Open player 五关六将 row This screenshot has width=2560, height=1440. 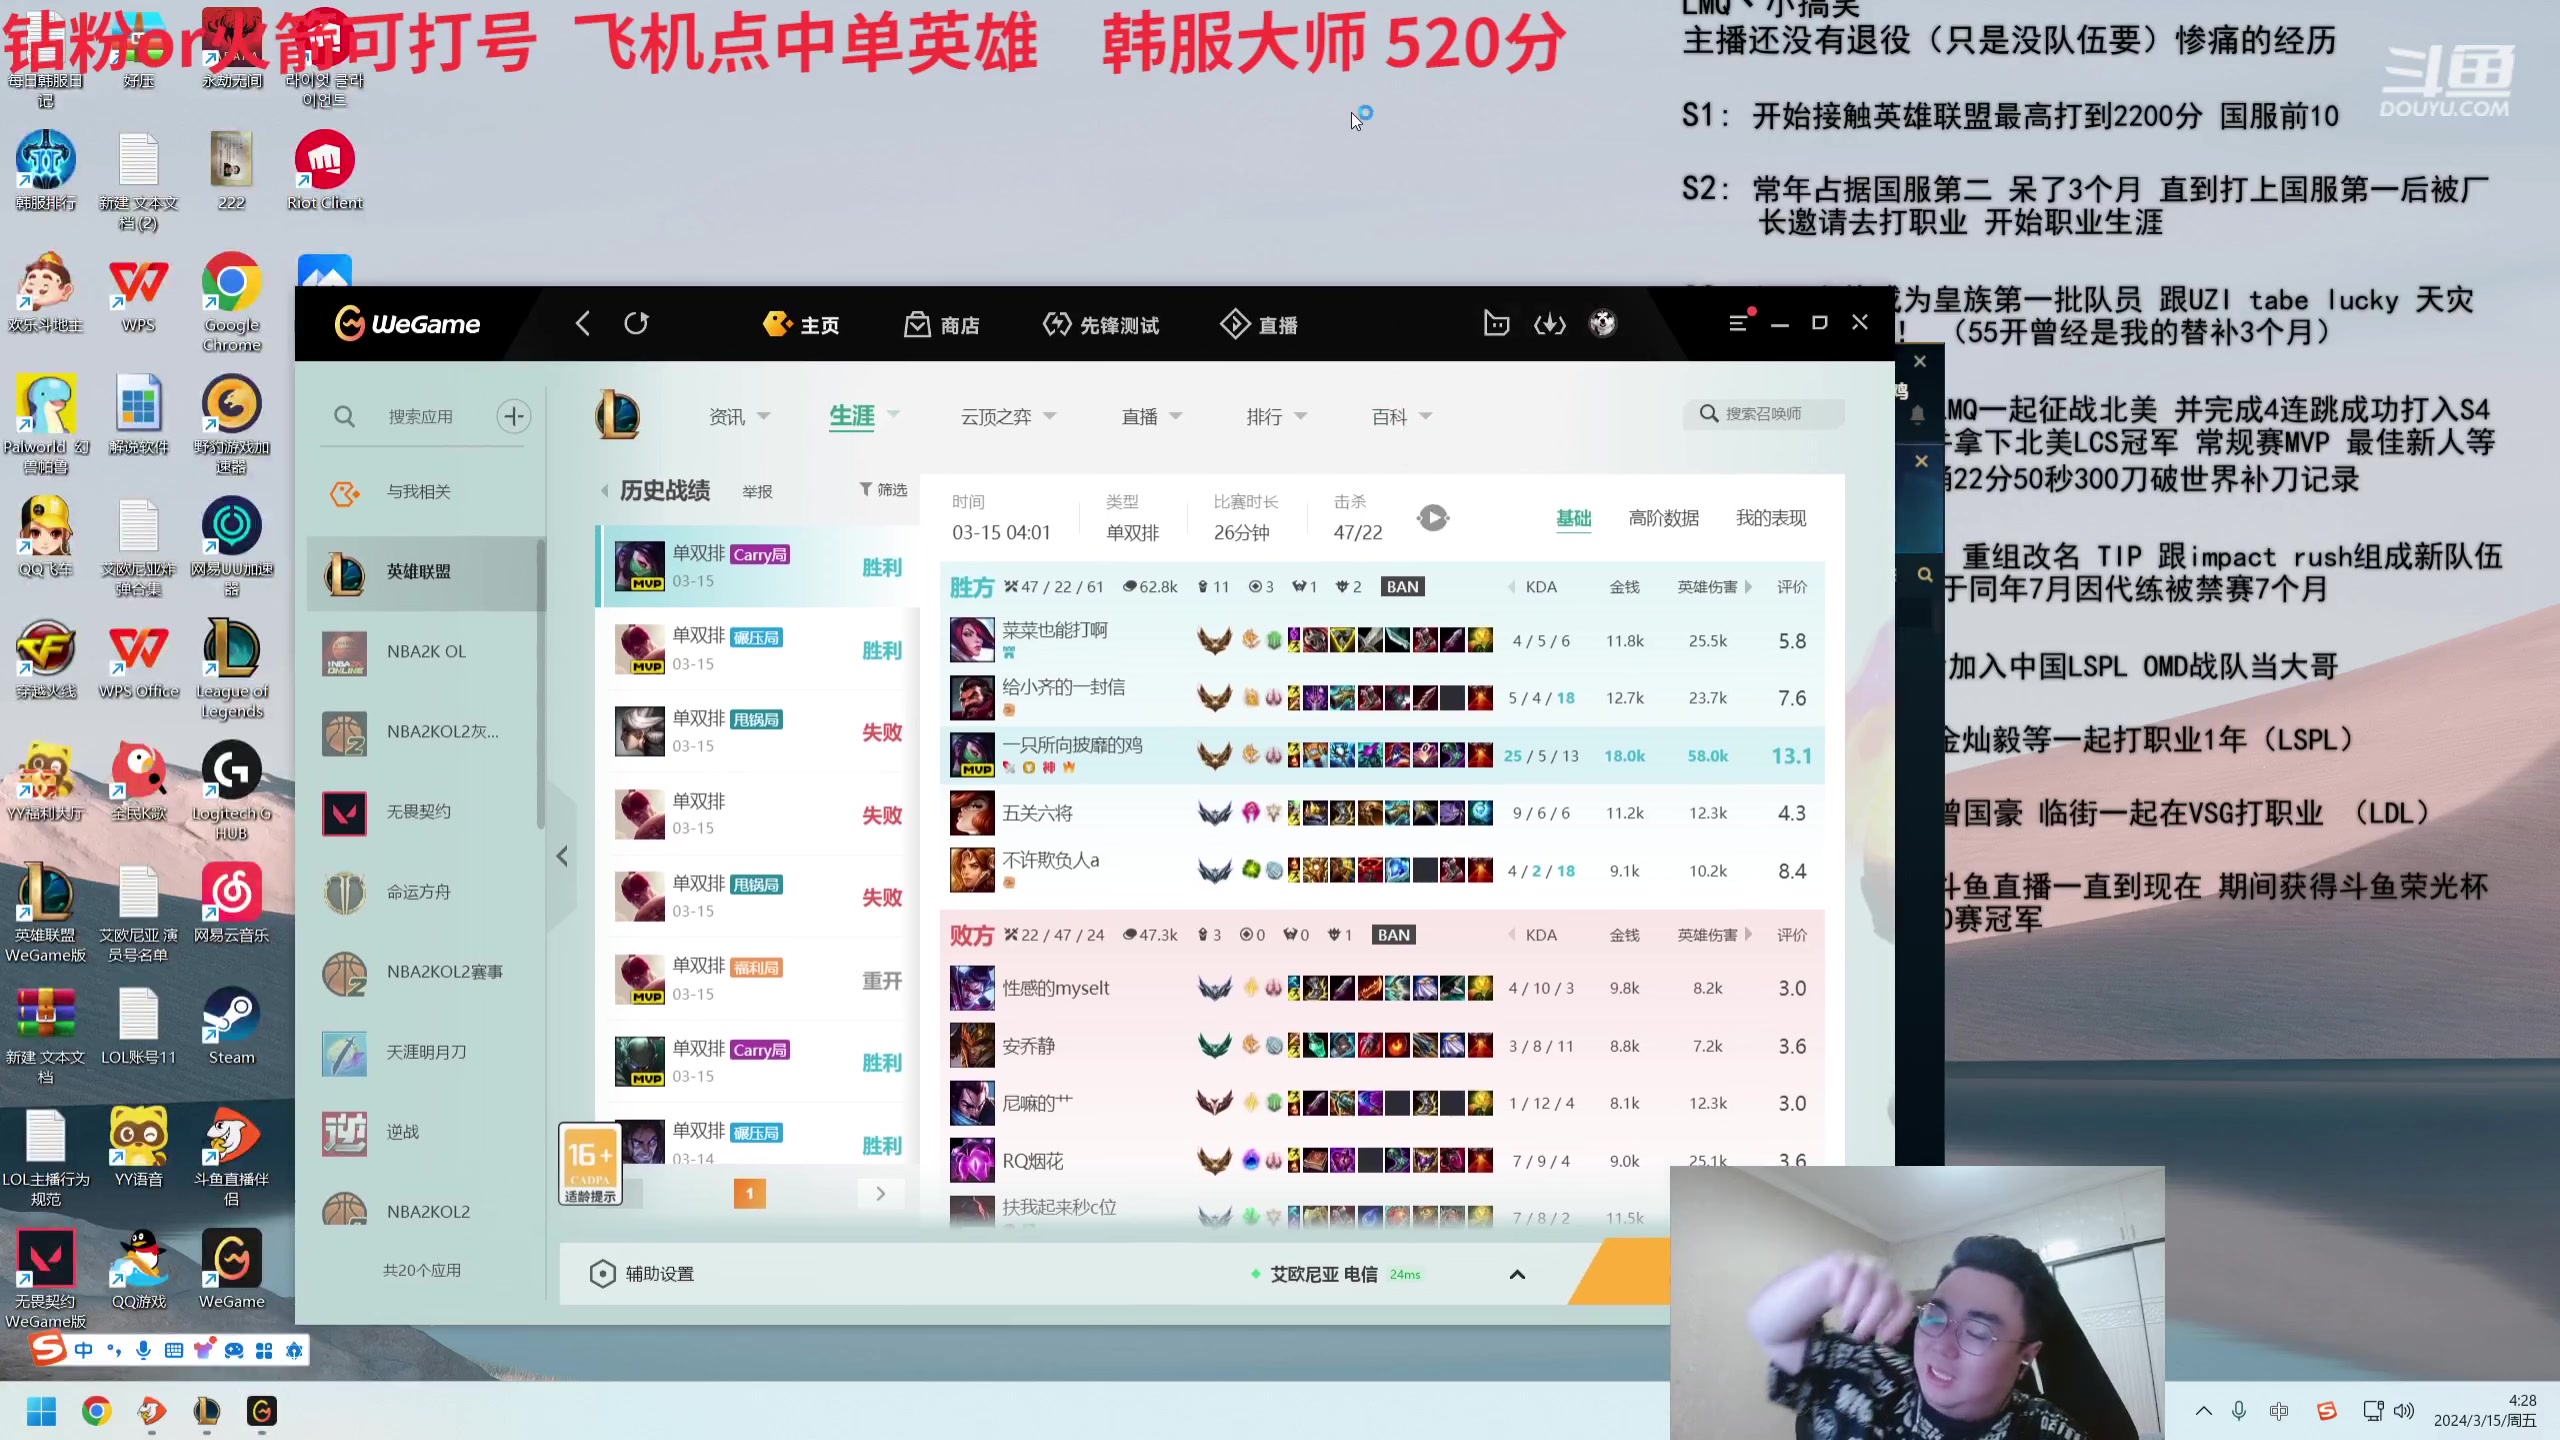1382,813
